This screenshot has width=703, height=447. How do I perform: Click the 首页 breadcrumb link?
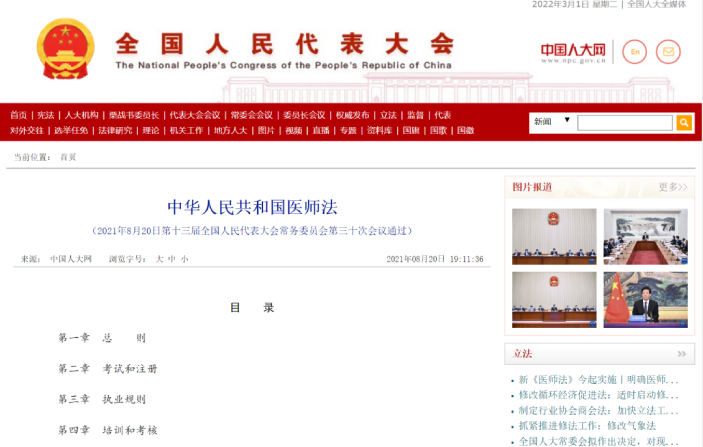[68, 157]
